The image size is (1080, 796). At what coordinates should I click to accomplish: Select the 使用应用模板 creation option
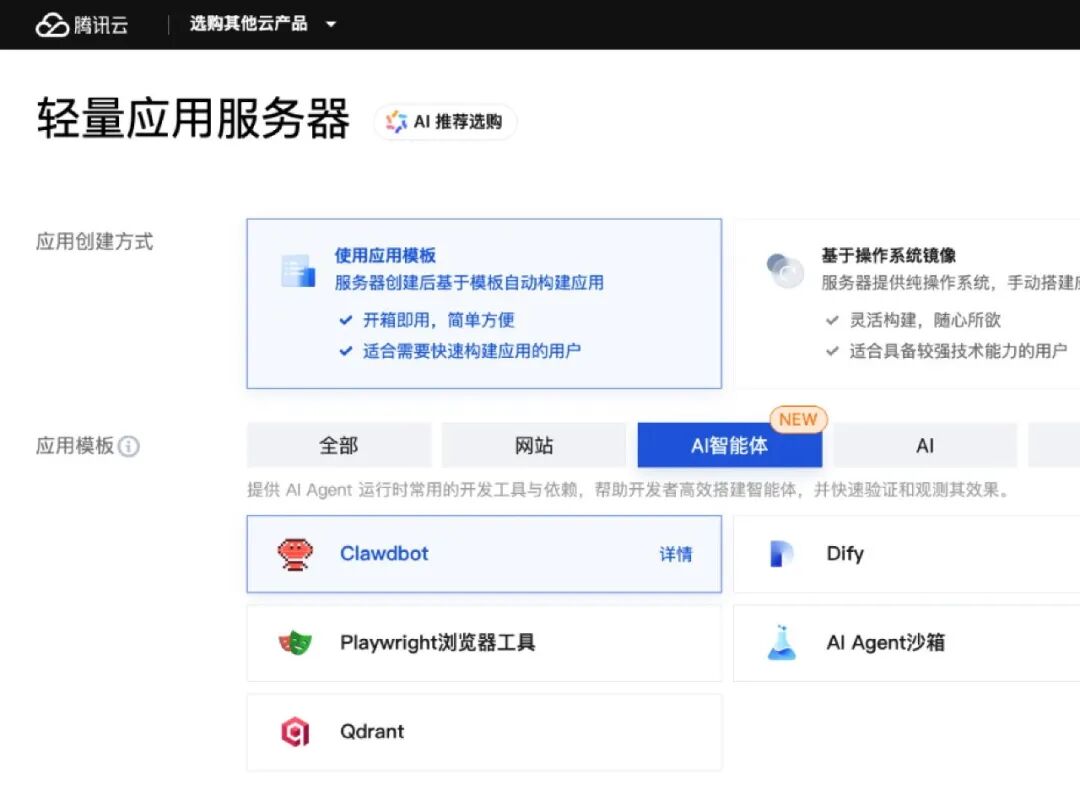[484, 303]
